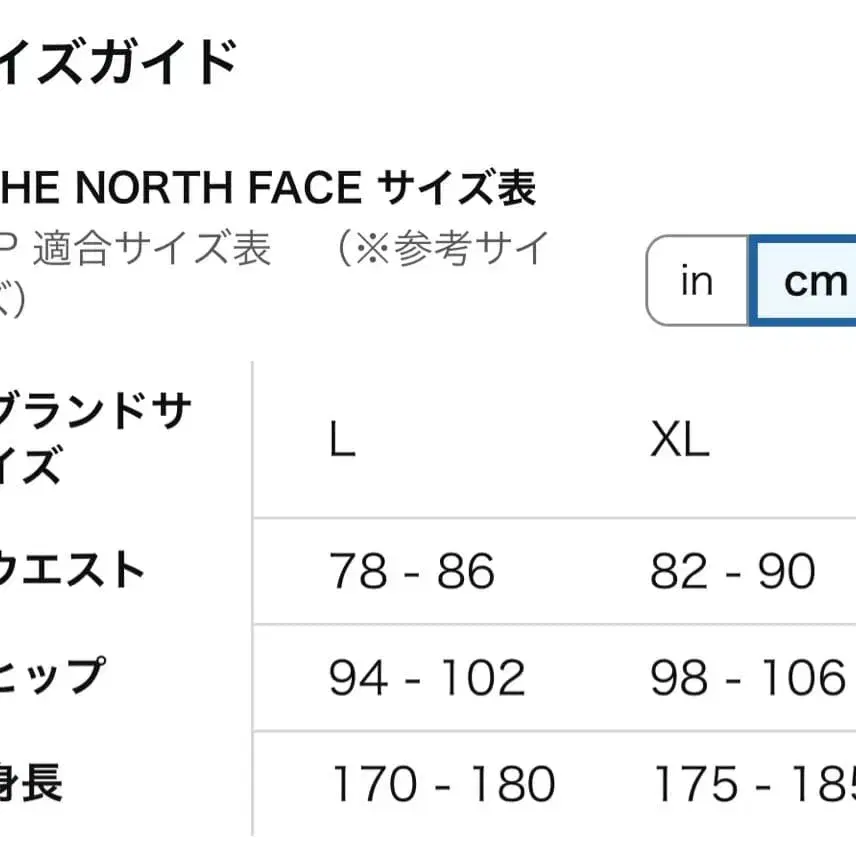Click the L waist value 78 - 86

tap(413, 571)
